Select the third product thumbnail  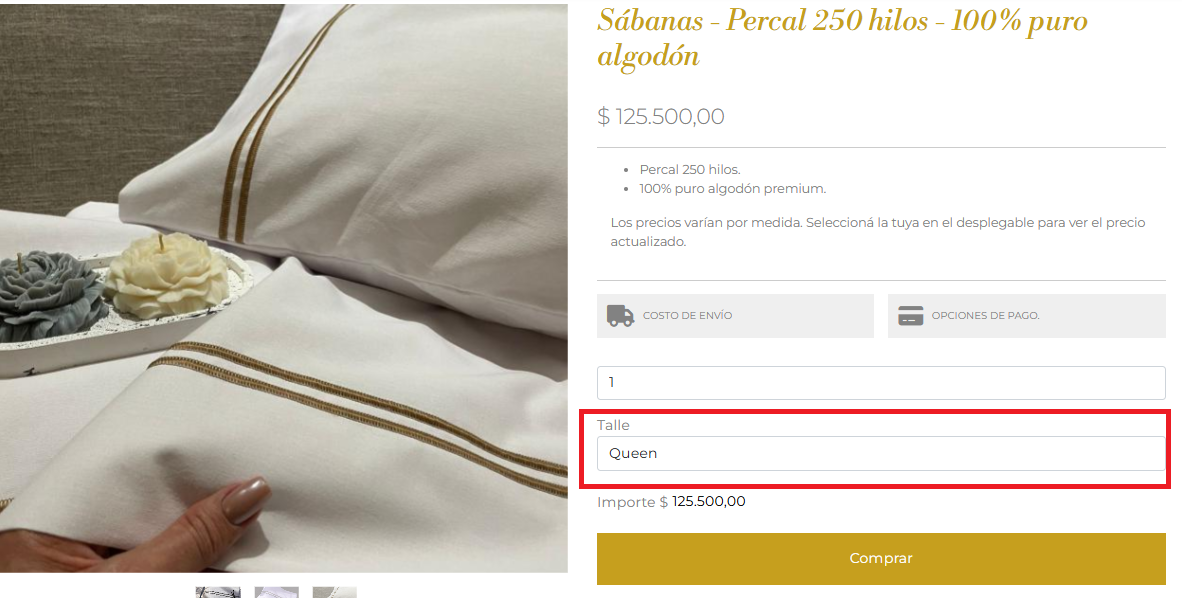(x=334, y=592)
